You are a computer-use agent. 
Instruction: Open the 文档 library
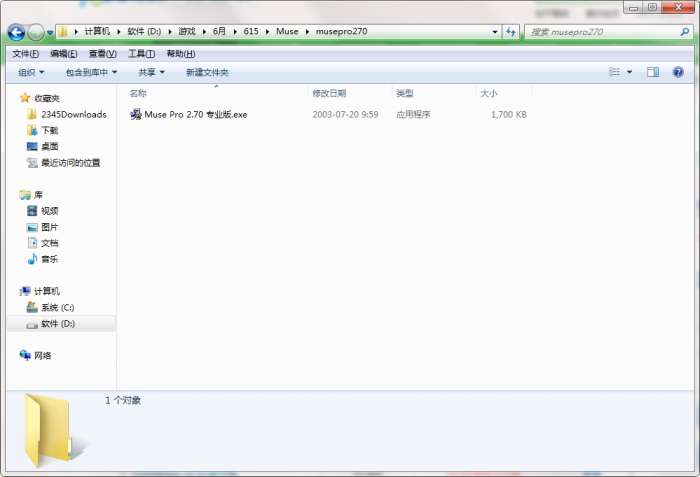(x=50, y=243)
